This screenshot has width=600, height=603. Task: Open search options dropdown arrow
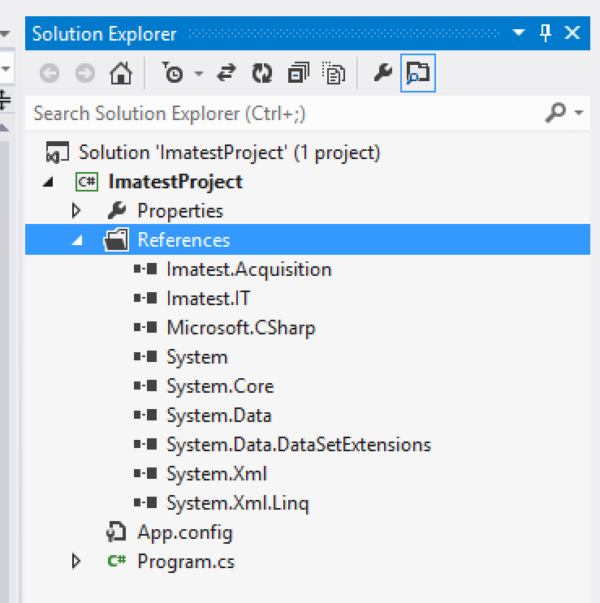pos(579,113)
